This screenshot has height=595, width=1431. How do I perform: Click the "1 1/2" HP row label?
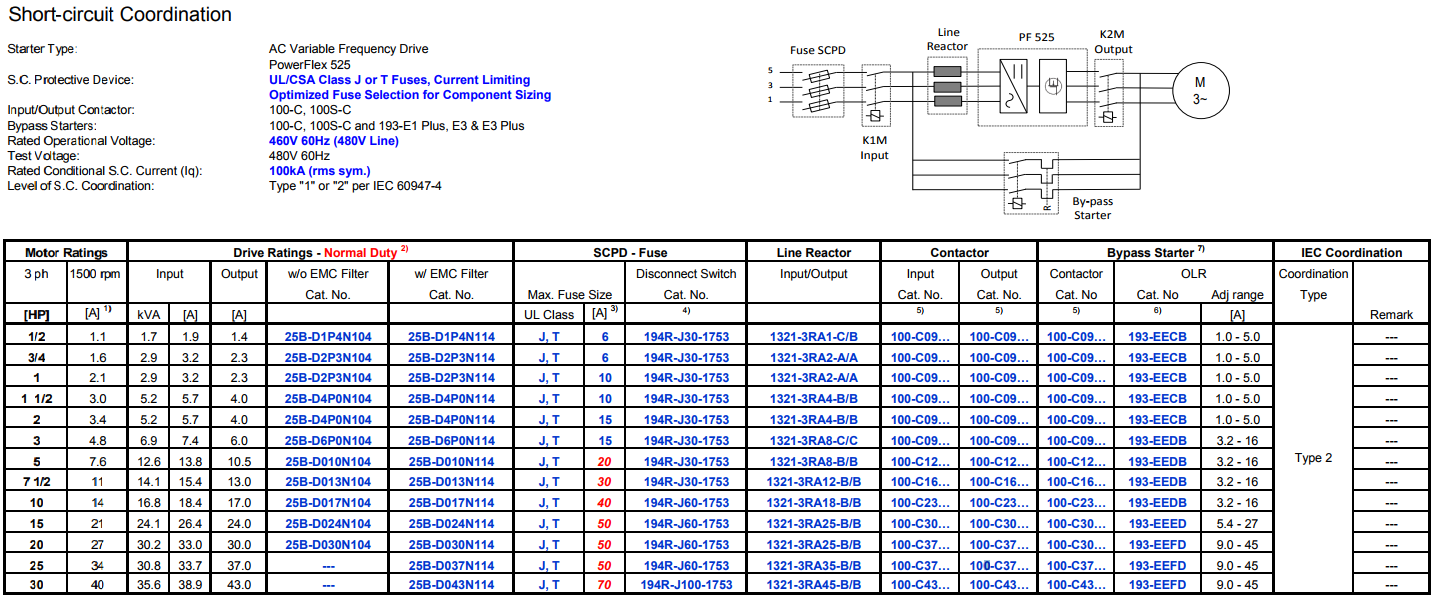[x=36, y=399]
